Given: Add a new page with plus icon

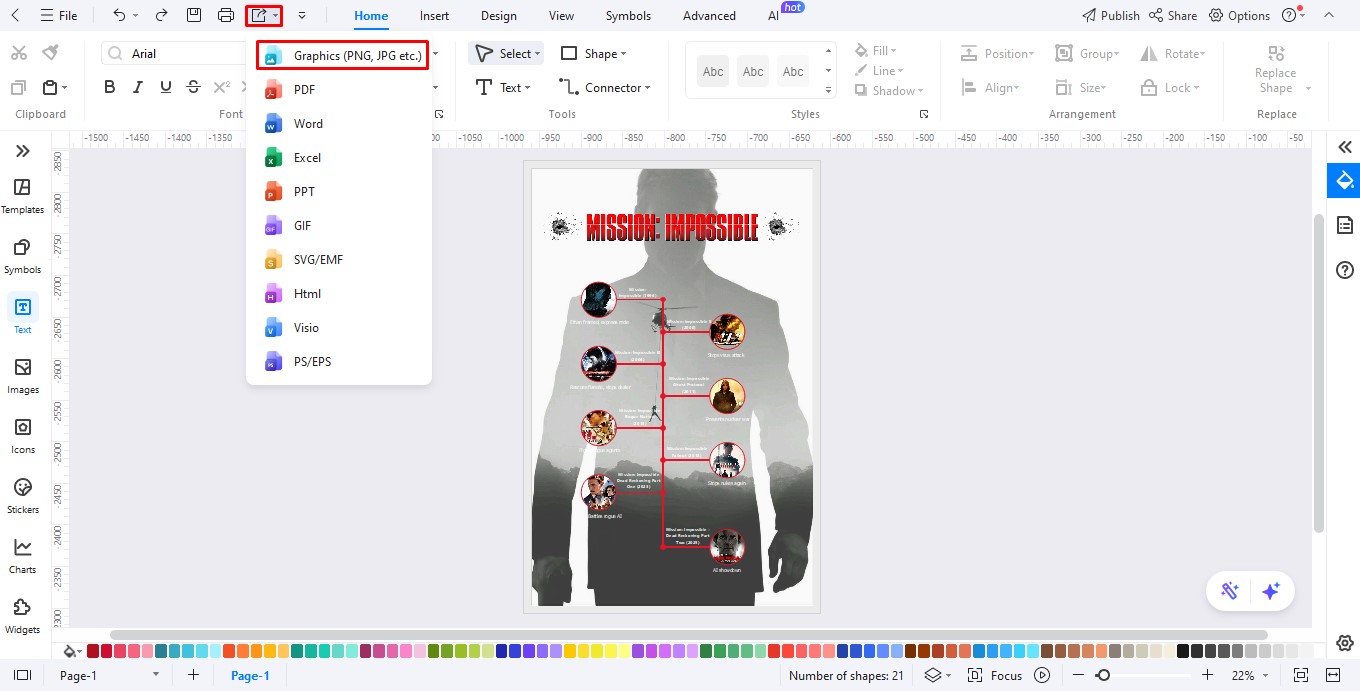Looking at the screenshot, I should 194,676.
